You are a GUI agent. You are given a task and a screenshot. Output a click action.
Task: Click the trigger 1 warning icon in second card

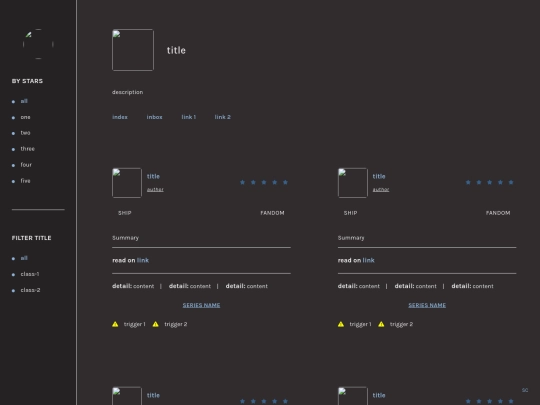341,324
